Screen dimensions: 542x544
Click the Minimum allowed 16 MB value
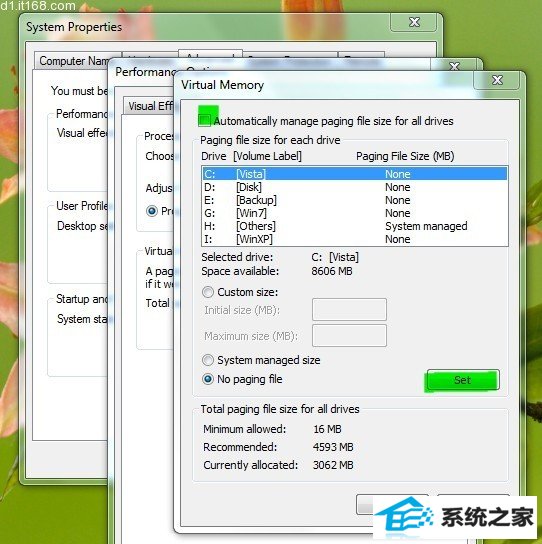(x=327, y=429)
